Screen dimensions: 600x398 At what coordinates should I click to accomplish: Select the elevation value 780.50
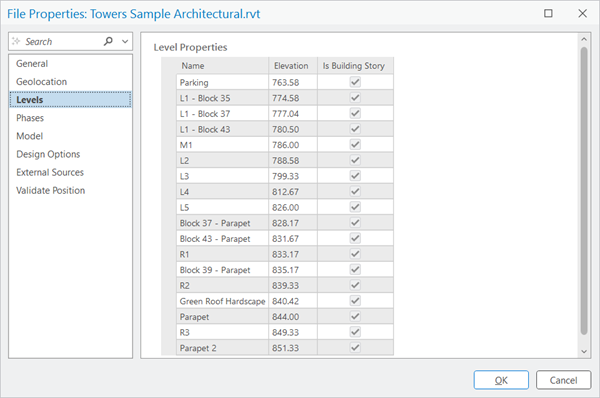coord(293,129)
